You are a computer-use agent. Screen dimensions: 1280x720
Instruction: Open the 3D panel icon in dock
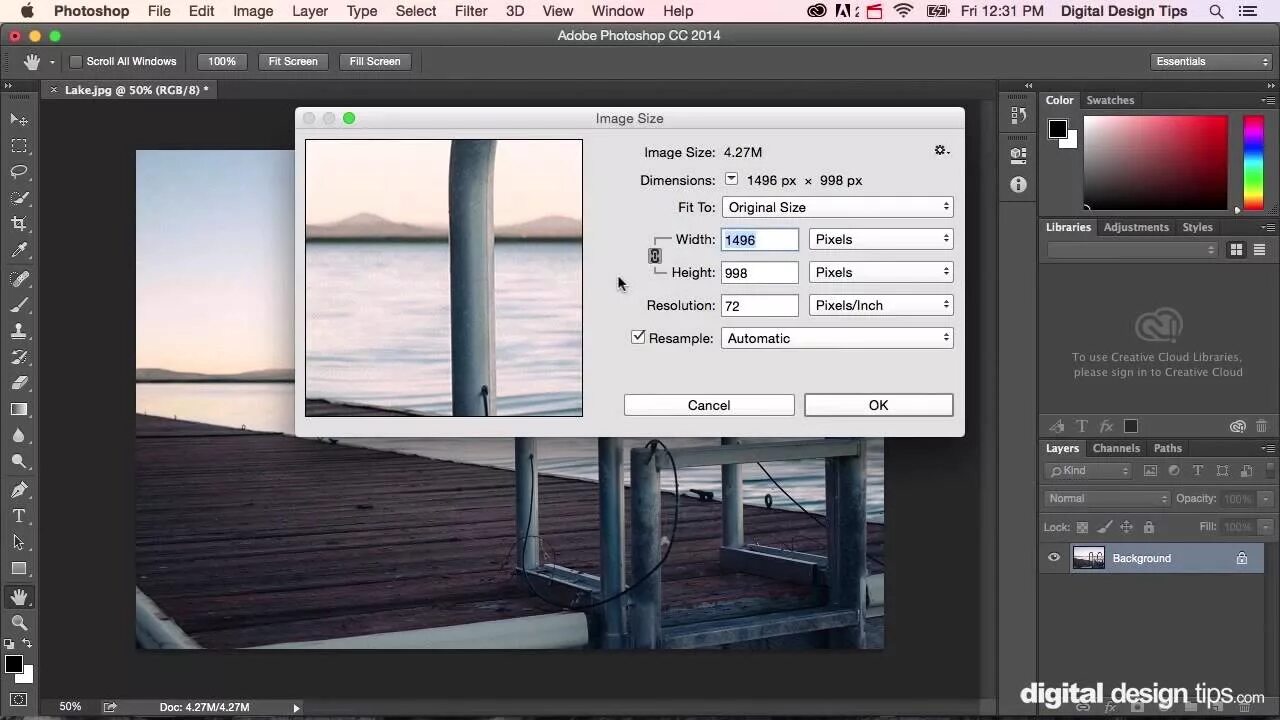pos(1018,155)
